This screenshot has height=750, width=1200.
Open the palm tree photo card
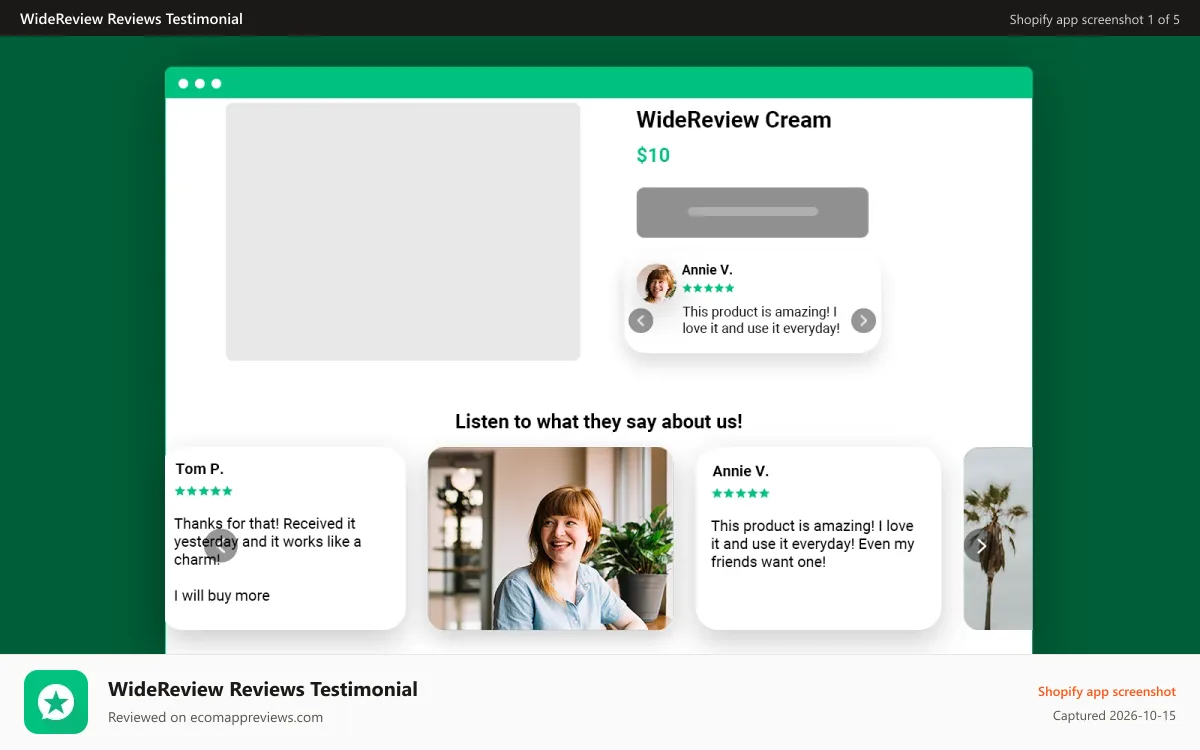(997, 538)
